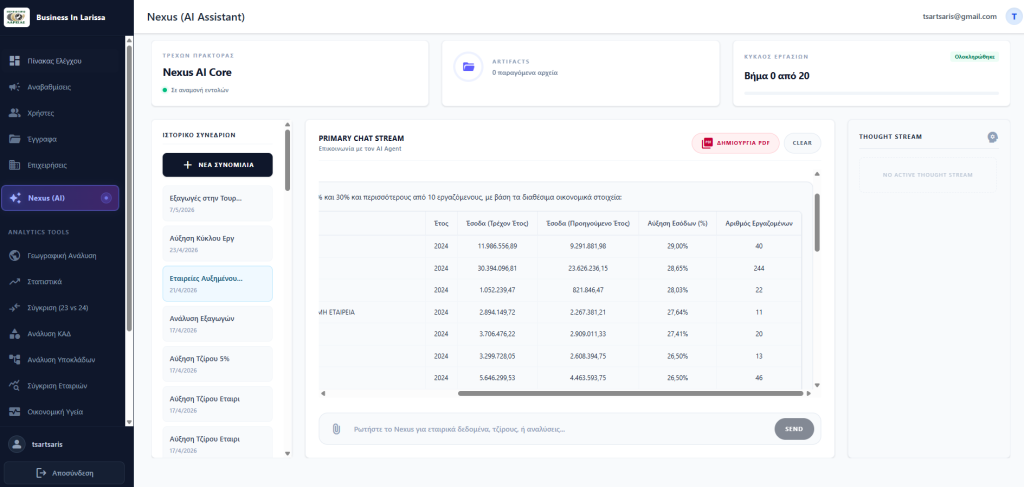Viewport: 1024px width, 487px height.
Task: Click the Αναβαθμίσεις megaphone icon
Action: coord(14,87)
